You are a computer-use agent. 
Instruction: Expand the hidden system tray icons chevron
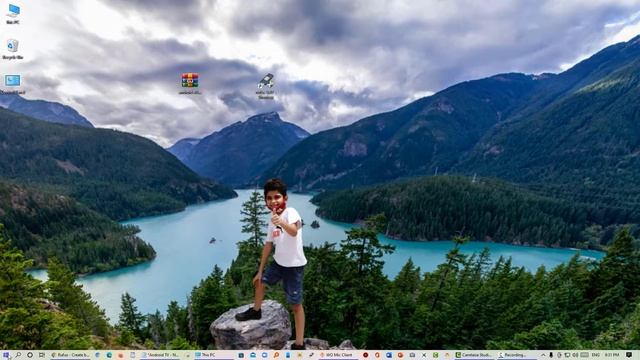click(543, 355)
